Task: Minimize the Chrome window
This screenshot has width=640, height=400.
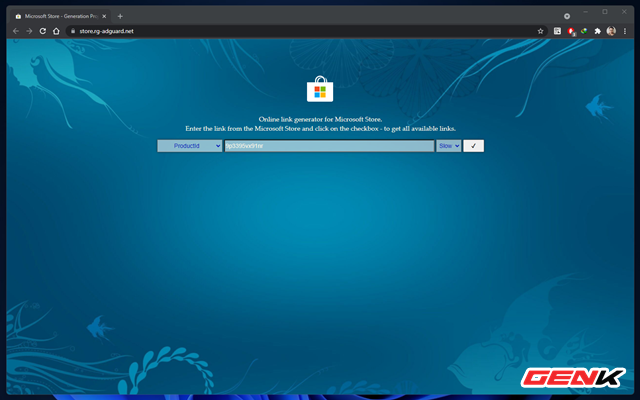Action: coord(585,12)
